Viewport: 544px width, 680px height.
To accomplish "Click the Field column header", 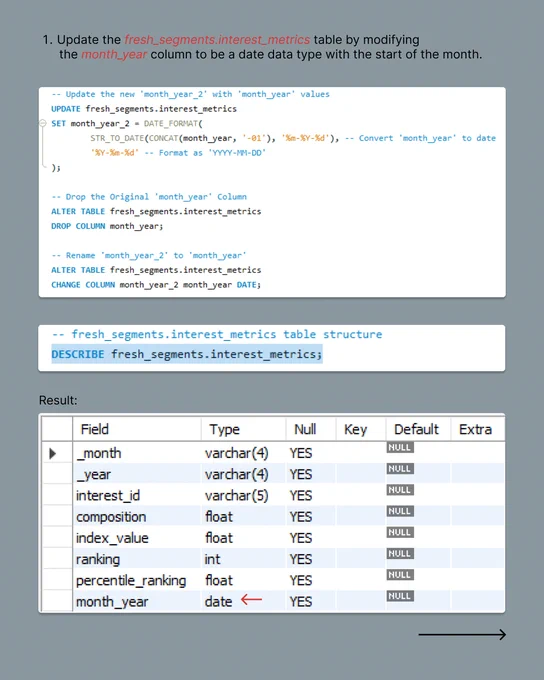I will 137,429.
